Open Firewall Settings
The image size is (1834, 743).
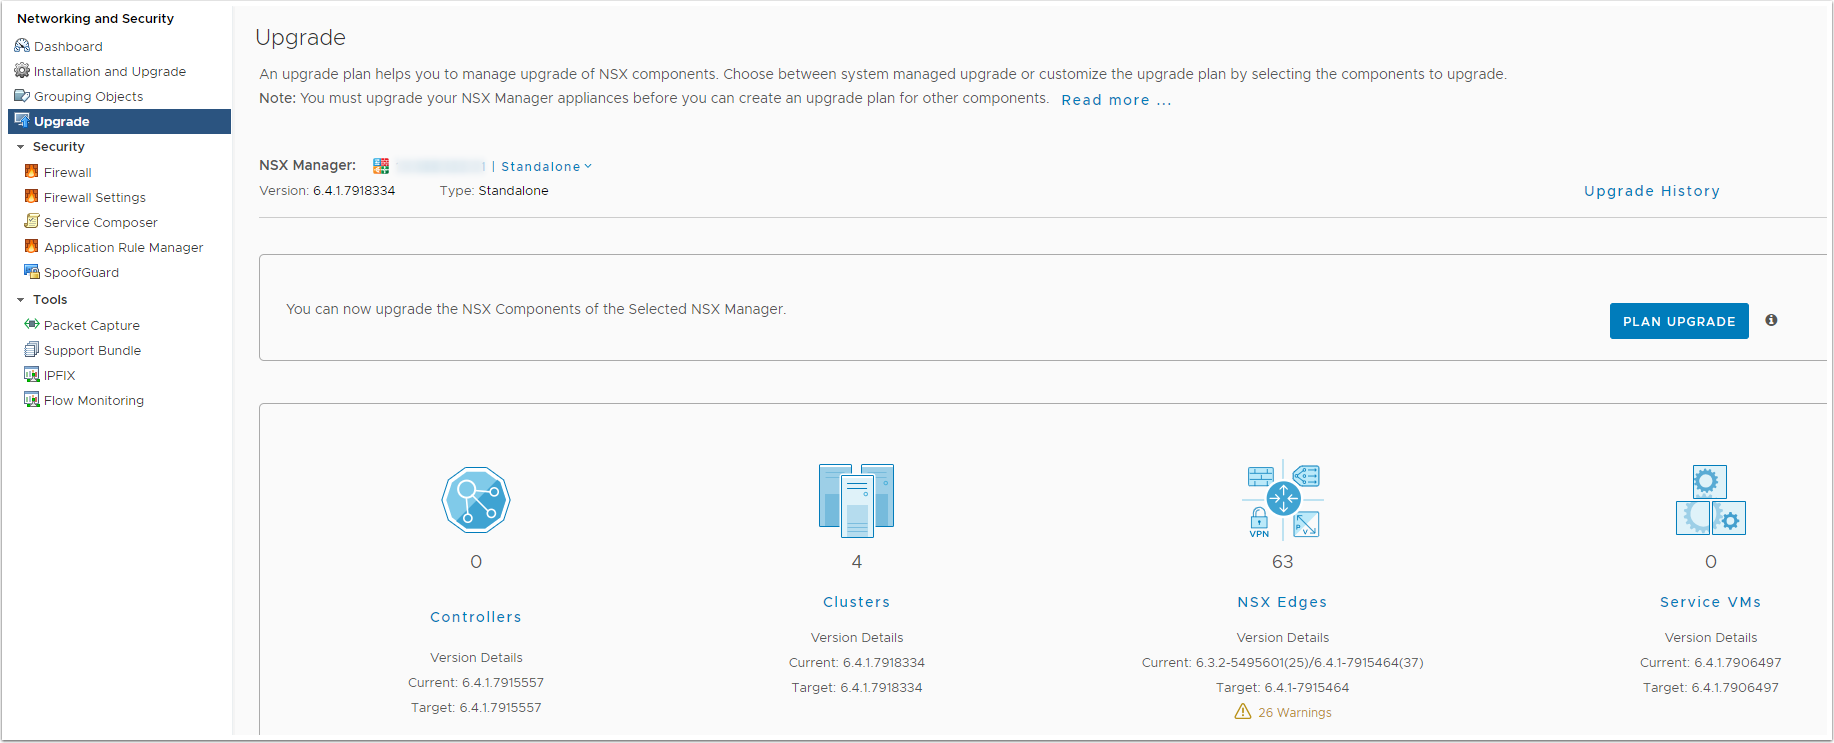(x=95, y=197)
